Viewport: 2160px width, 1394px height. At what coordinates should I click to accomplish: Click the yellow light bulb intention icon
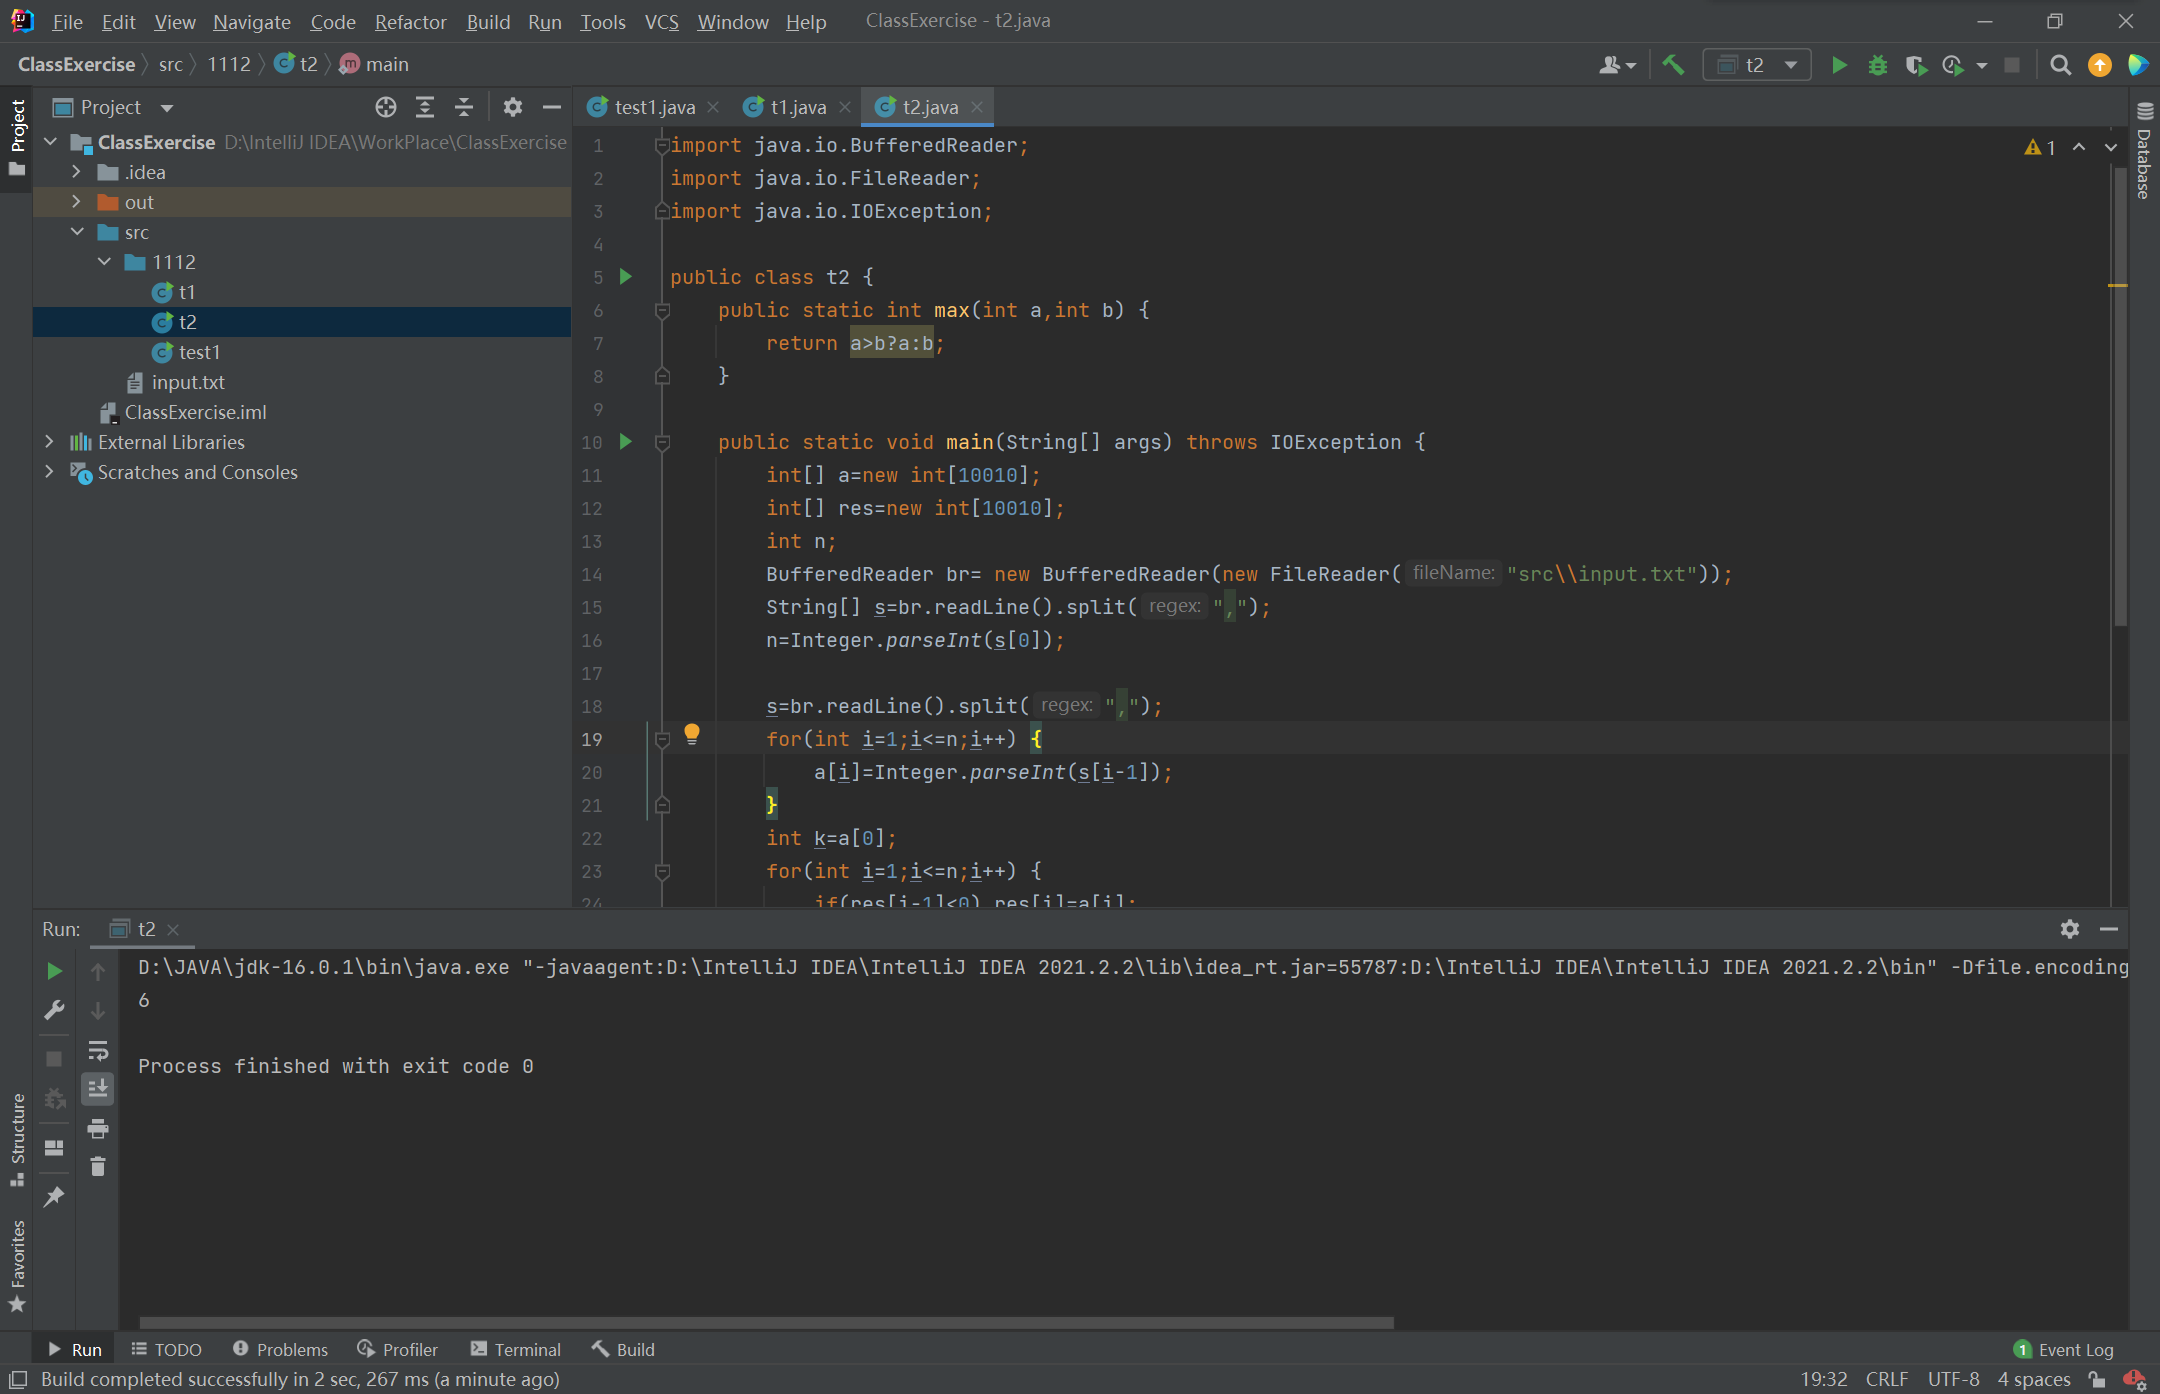click(x=691, y=735)
